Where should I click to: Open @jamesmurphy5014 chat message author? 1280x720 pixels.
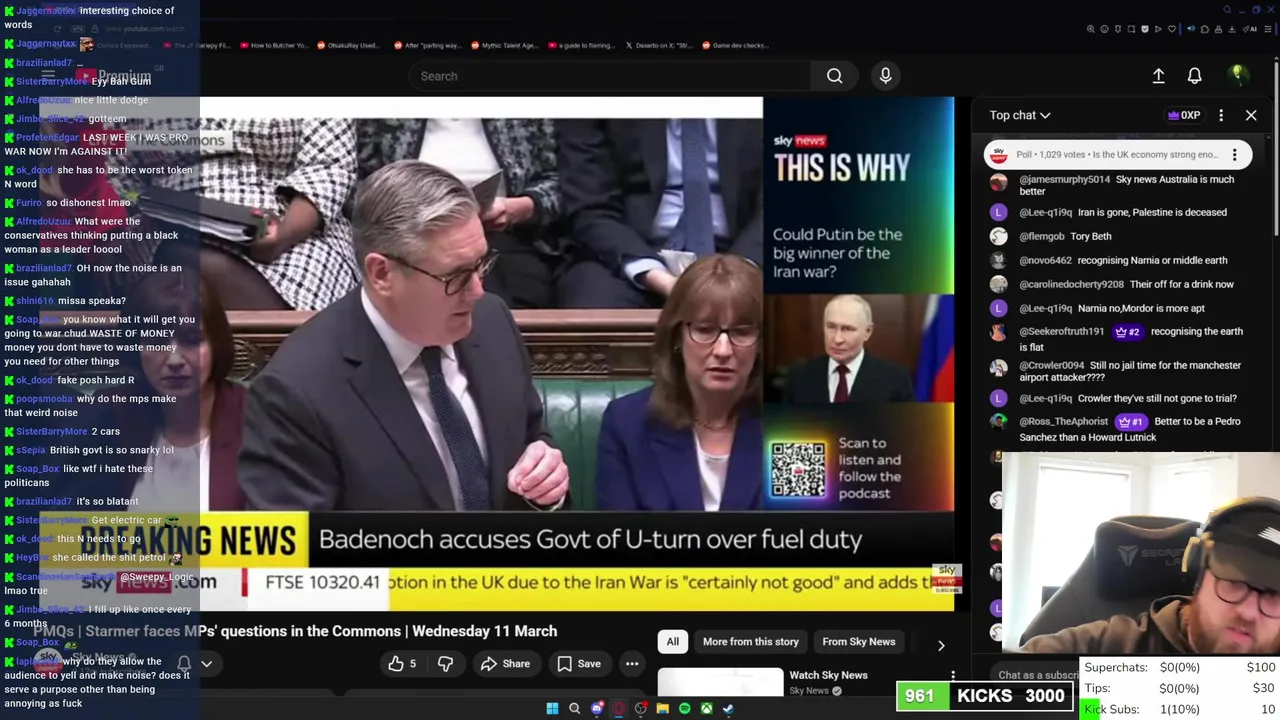[1064, 180]
